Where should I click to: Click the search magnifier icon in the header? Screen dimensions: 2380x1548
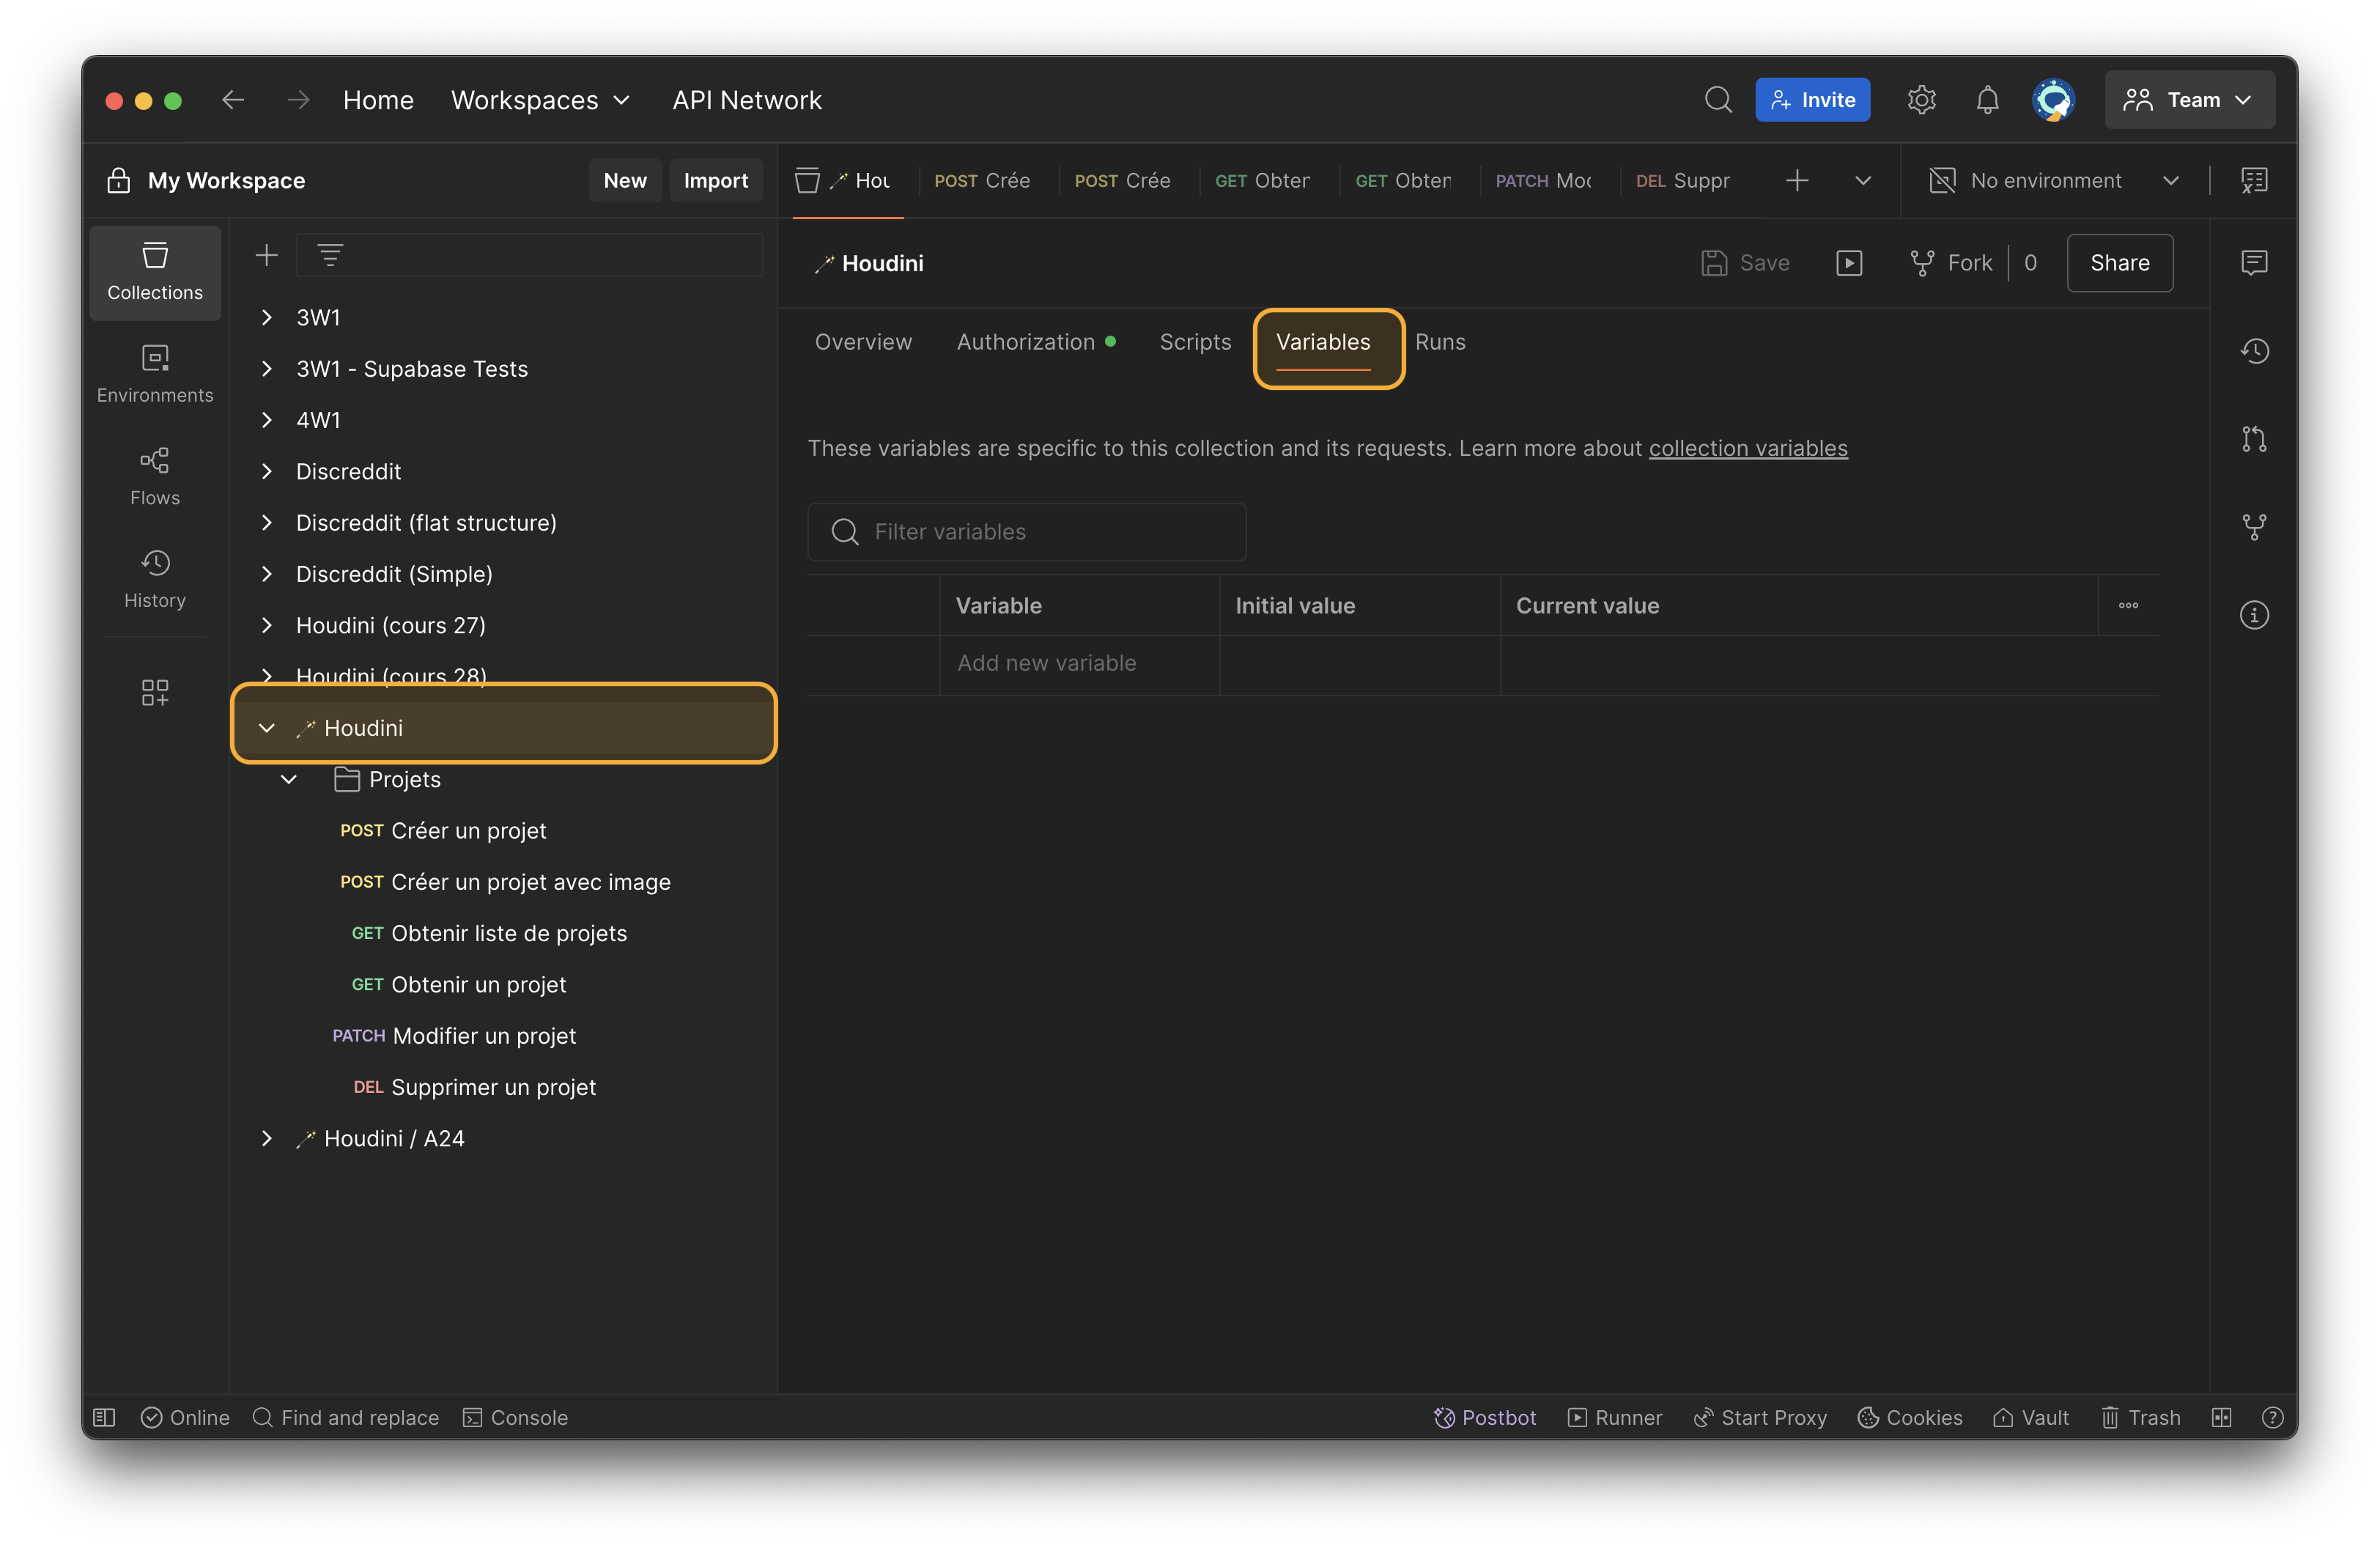(1718, 100)
